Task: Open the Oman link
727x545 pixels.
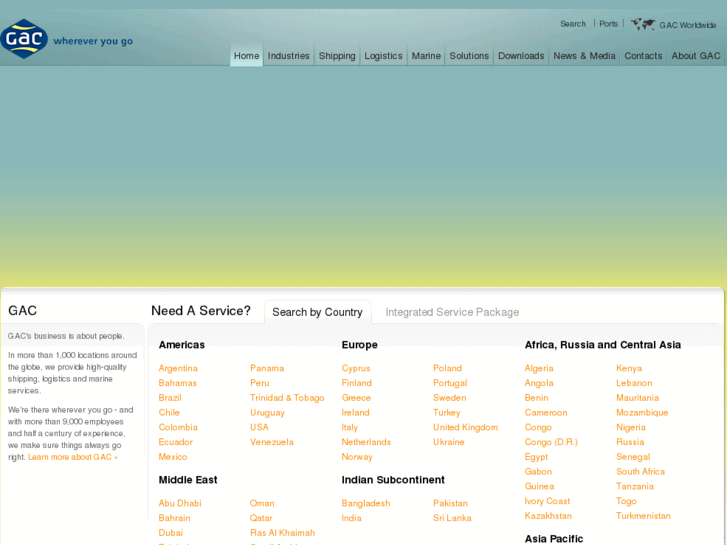Action: pos(262,503)
